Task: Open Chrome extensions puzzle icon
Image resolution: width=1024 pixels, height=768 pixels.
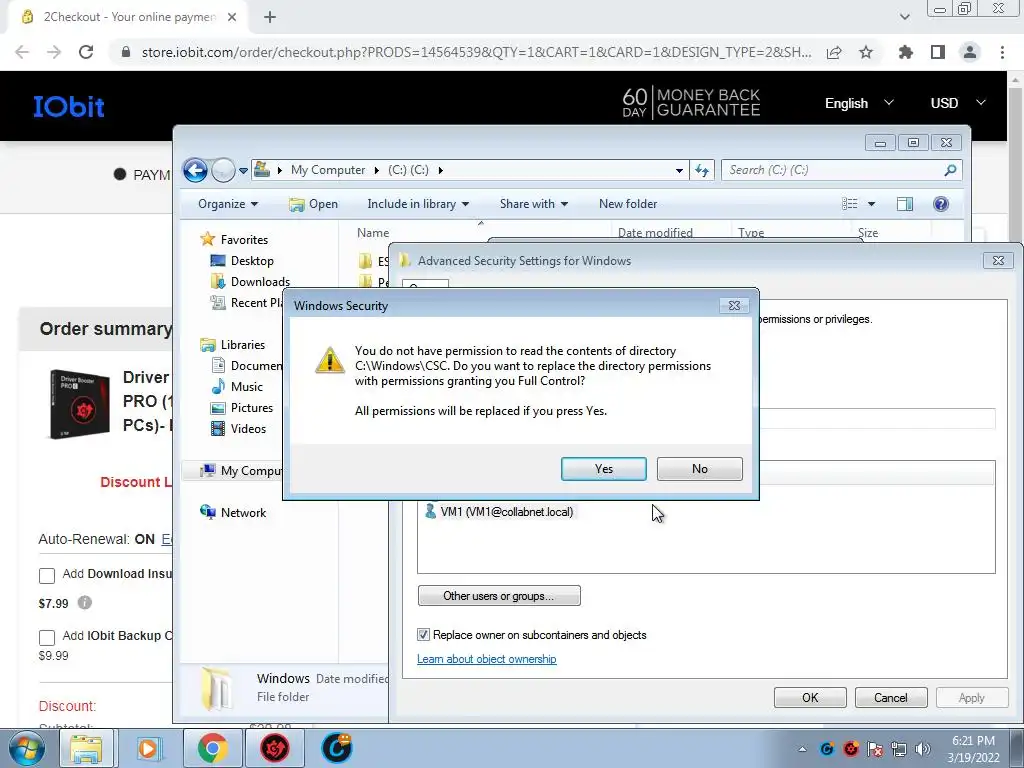Action: point(905,52)
